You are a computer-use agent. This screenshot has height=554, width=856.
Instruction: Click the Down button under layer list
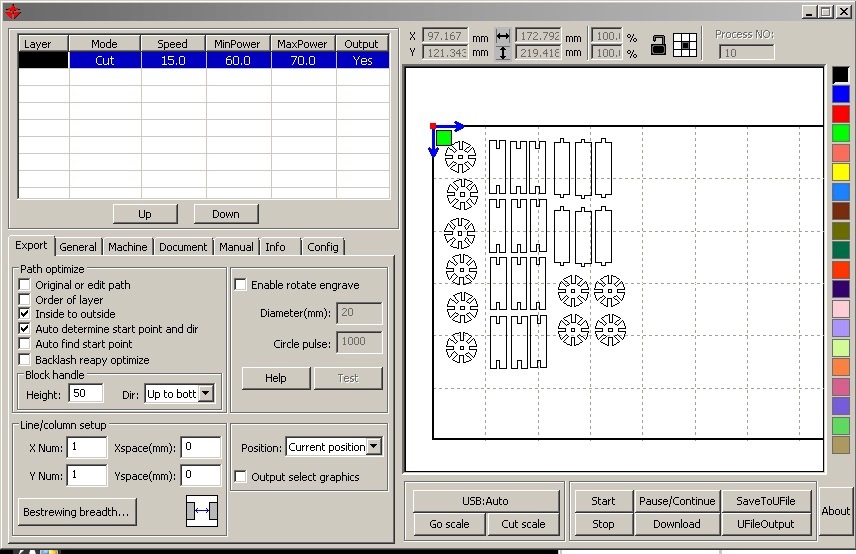tap(225, 214)
